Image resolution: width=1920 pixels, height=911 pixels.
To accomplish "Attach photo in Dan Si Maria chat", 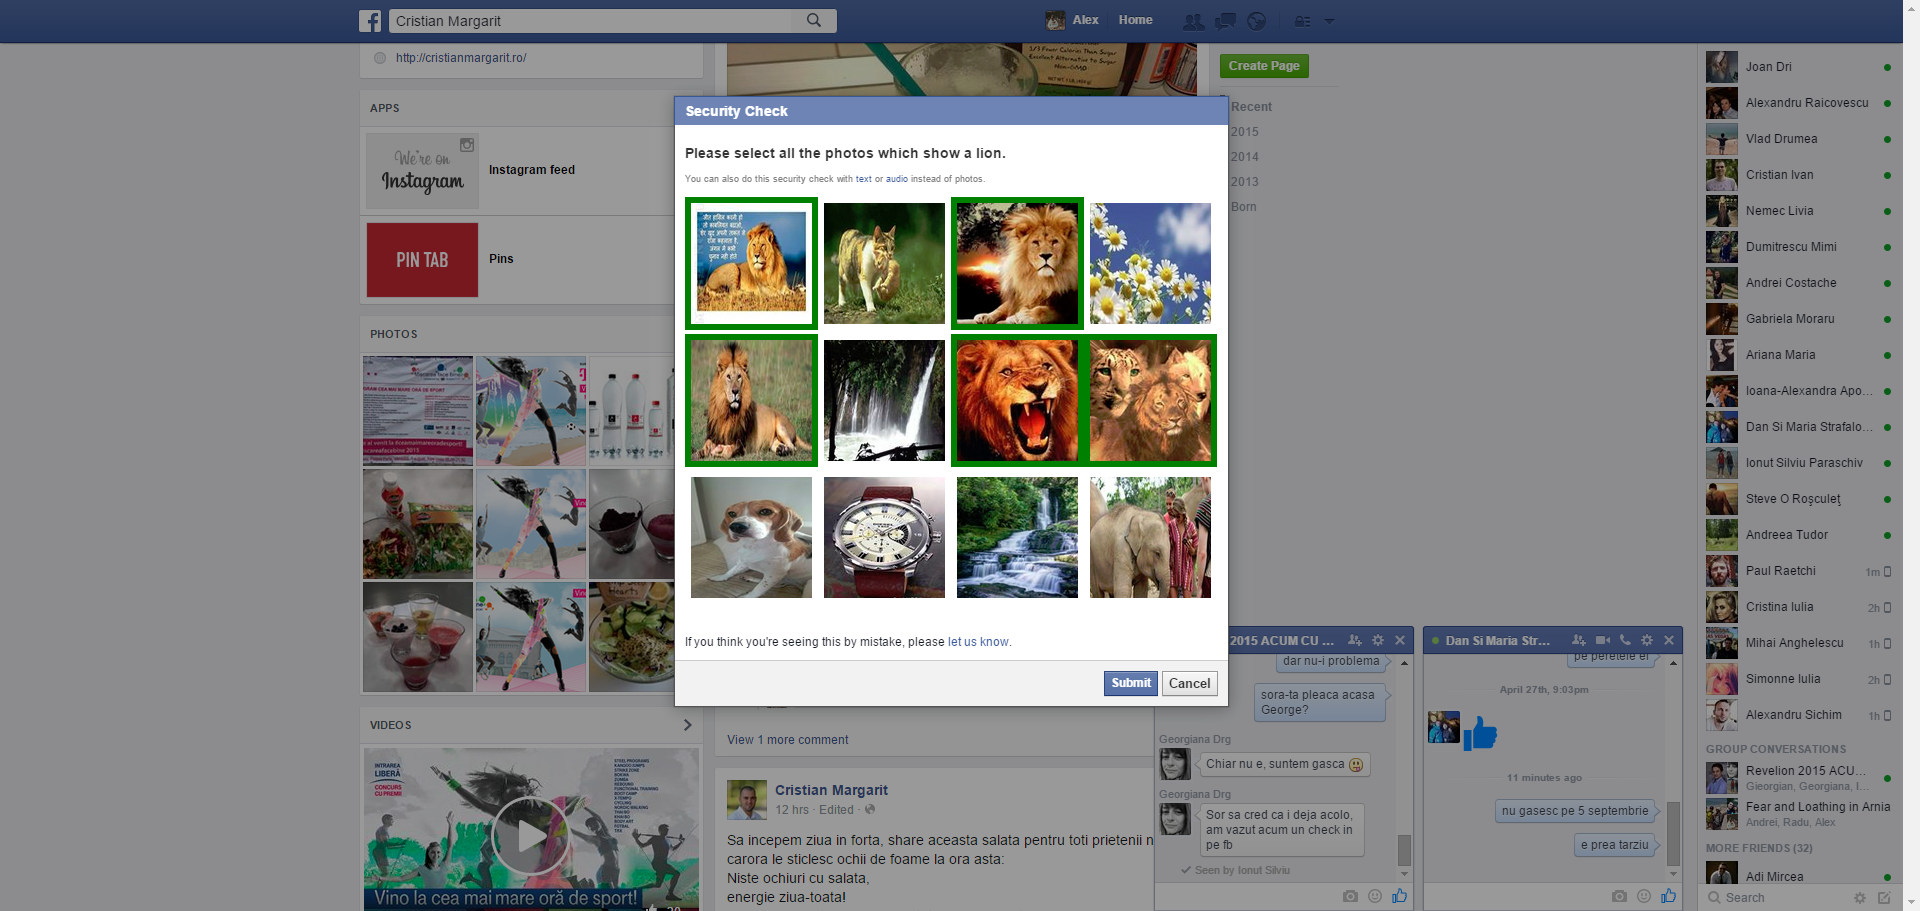I will click(x=1619, y=896).
